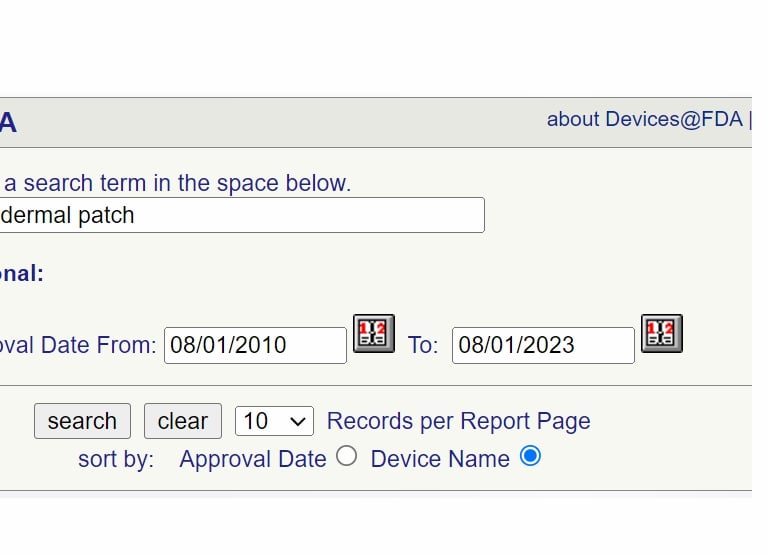Select Device Name sort radio button
This screenshot has height=555, width=768.
coord(530,456)
